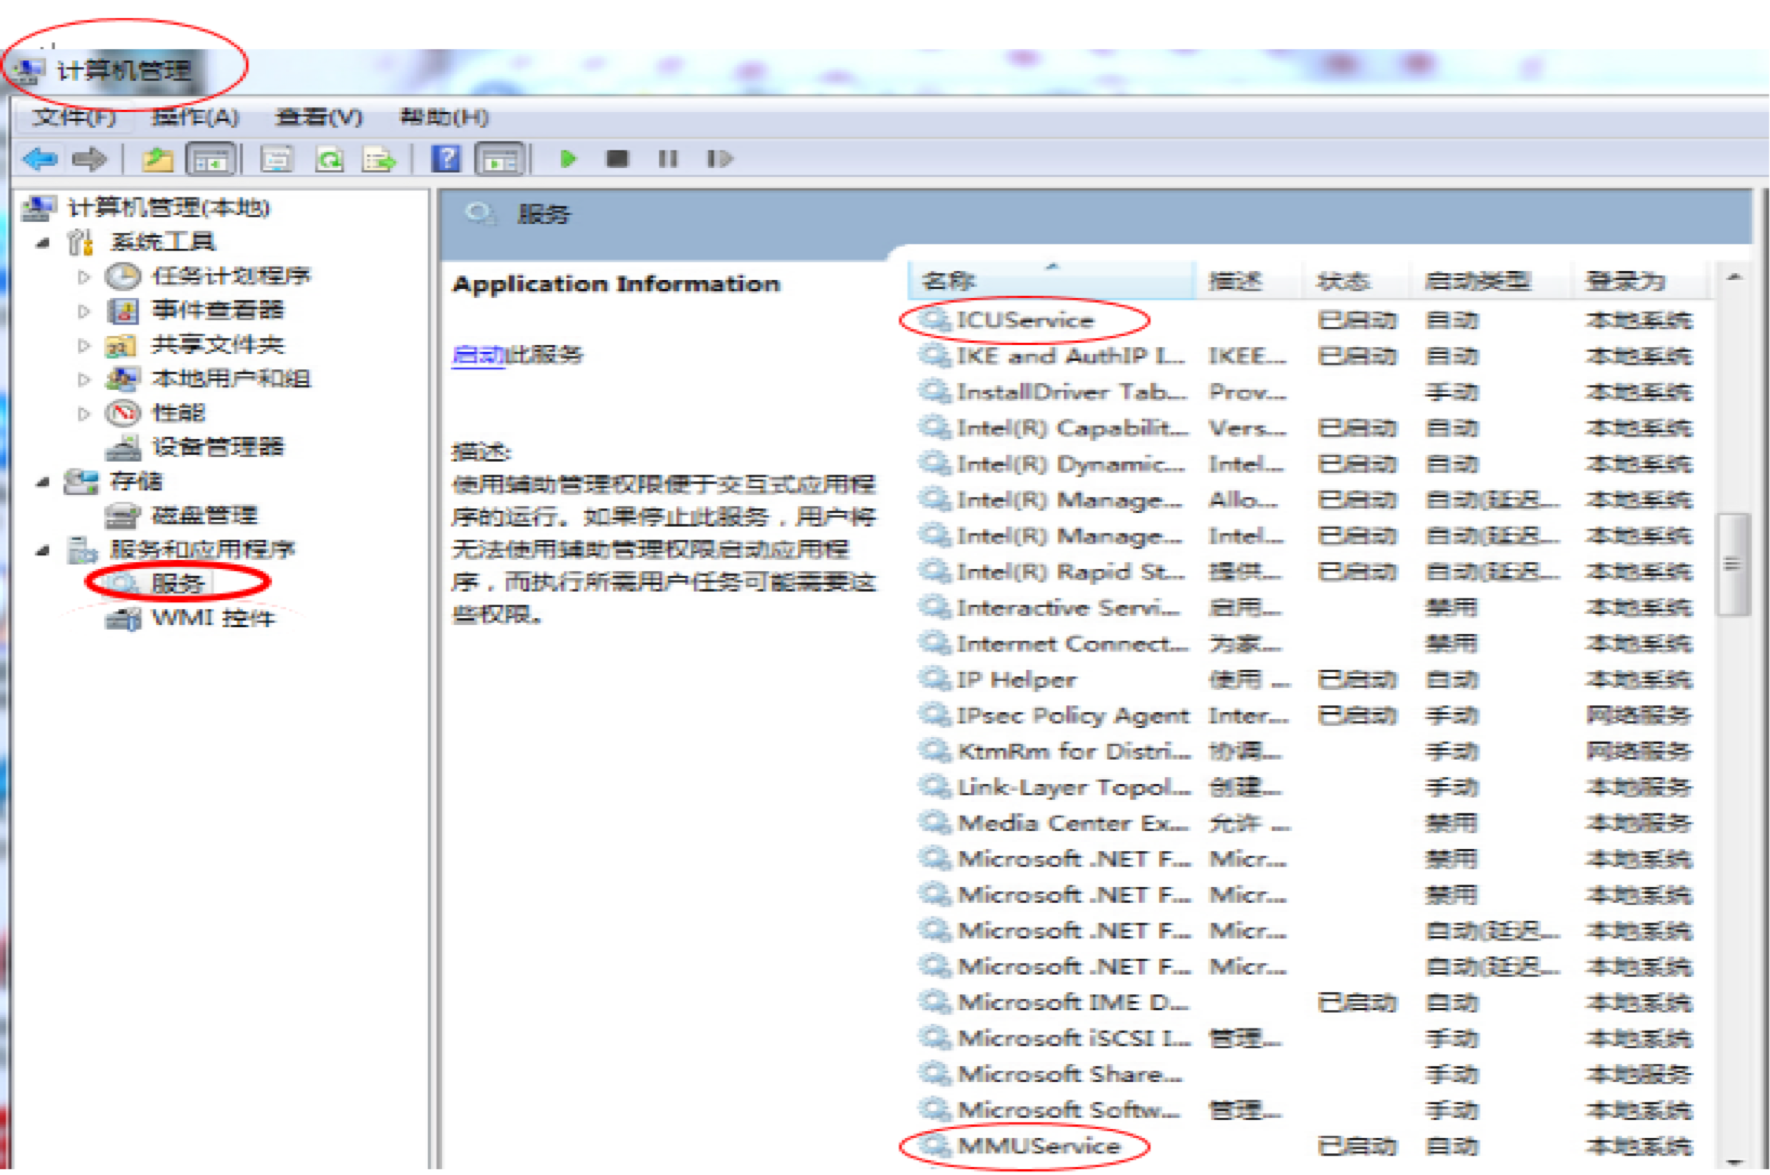Start the service with the green play icon
The height and width of the screenshot is (1175, 1770).
[568, 158]
